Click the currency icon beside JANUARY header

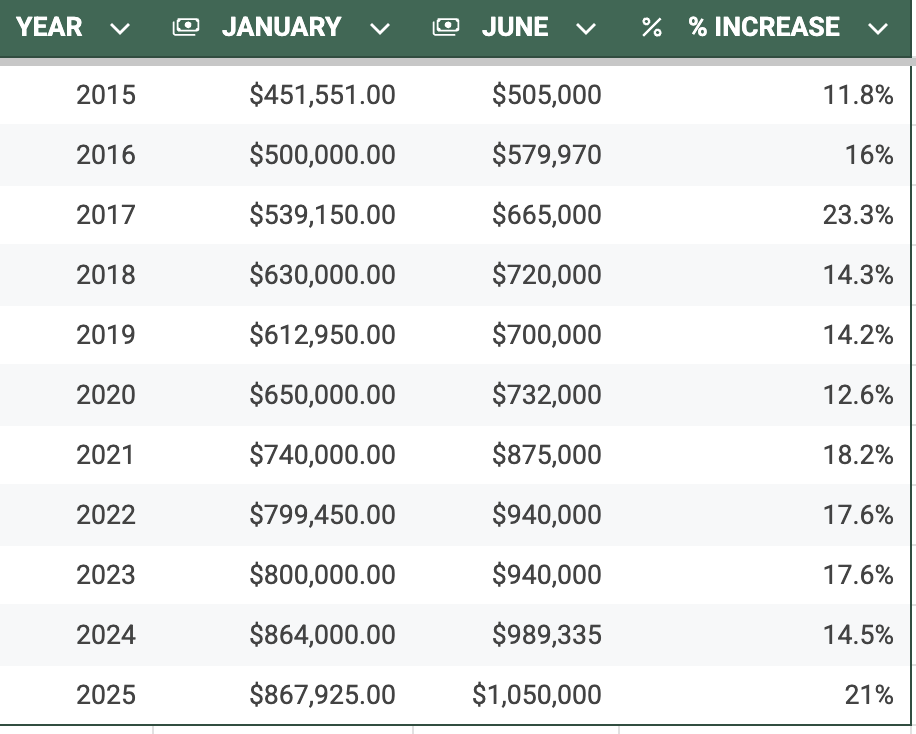click(x=185, y=28)
